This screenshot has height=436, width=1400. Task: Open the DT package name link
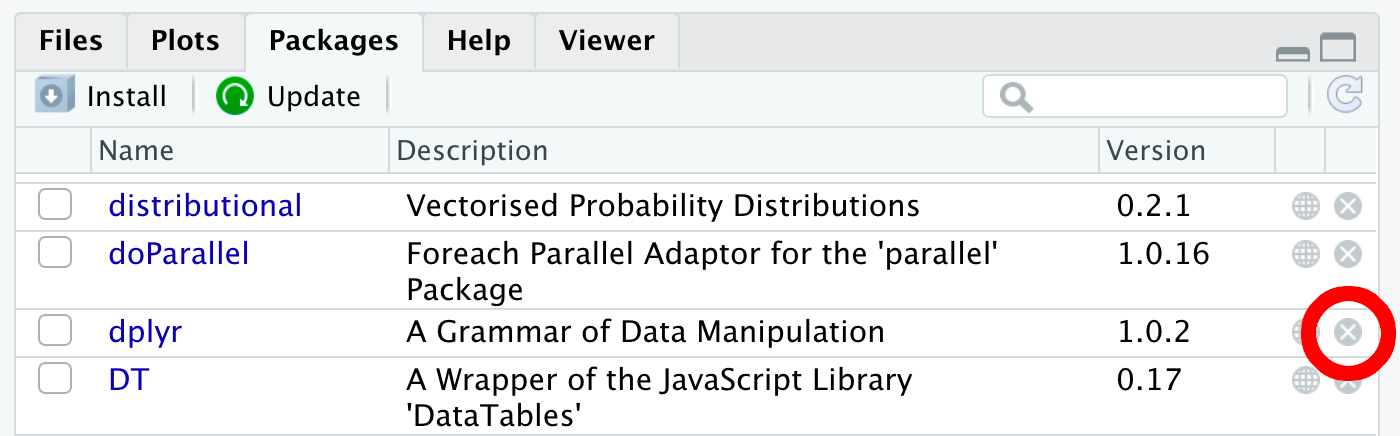(x=128, y=380)
